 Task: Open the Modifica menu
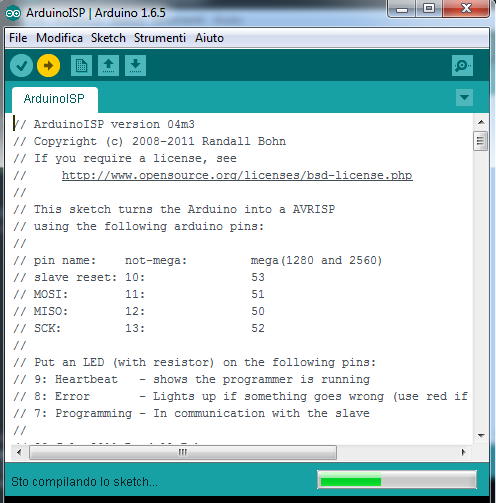(59, 38)
